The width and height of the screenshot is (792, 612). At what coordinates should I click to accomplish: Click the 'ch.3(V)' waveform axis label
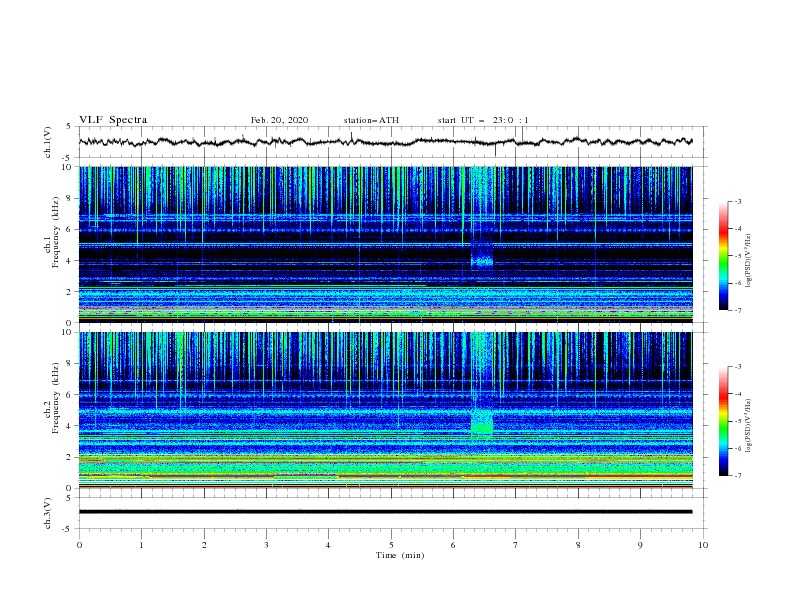tap(48, 513)
